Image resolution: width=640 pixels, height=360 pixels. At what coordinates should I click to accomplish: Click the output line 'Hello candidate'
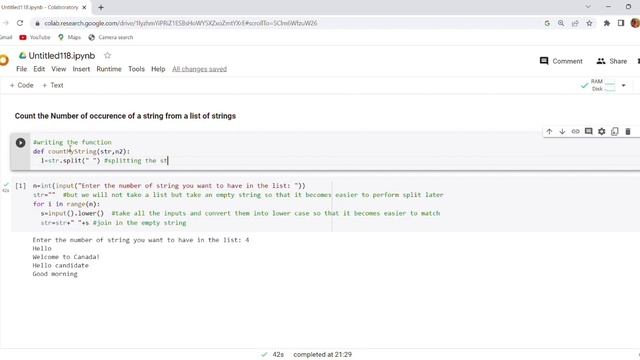point(60,265)
